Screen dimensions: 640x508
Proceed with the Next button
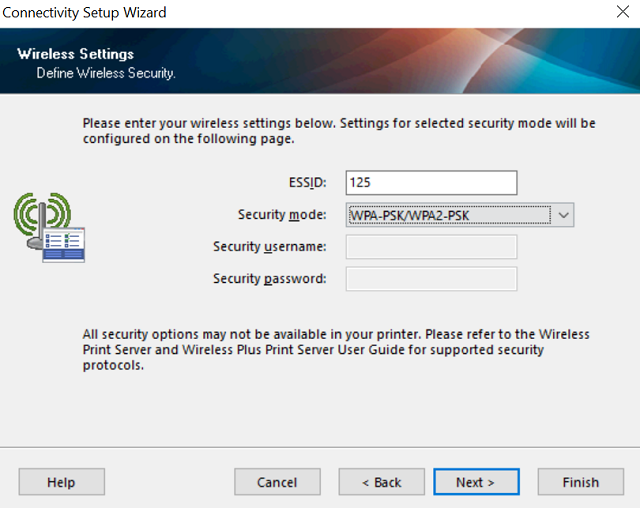click(x=475, y=482)
